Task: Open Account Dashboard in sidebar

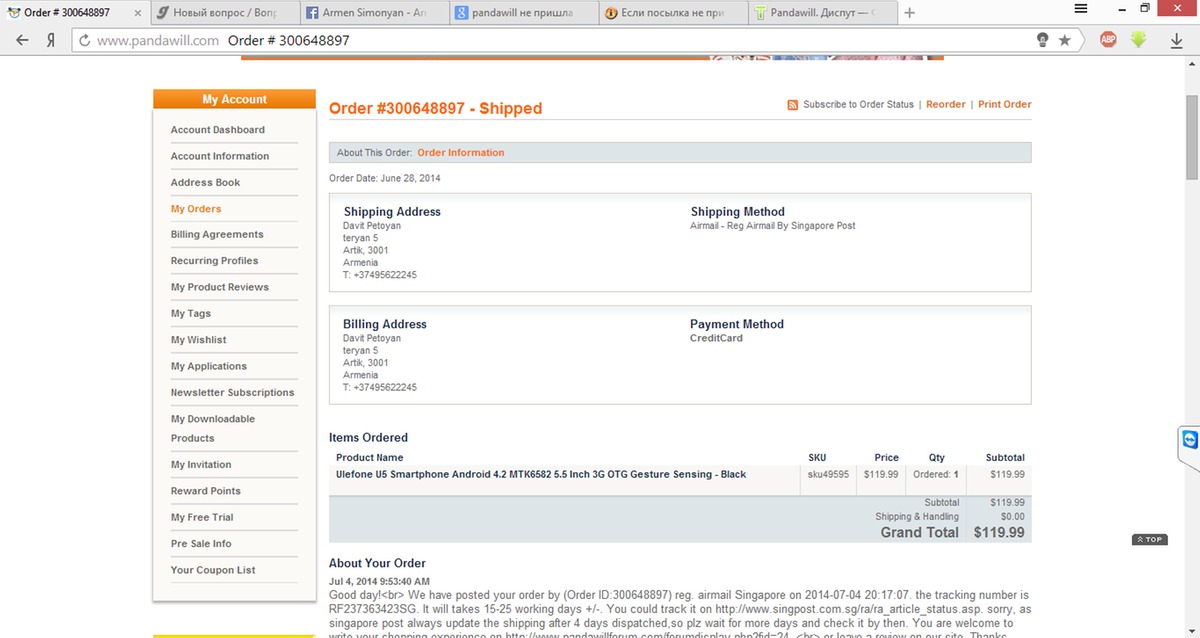Action: pos(218,130)
